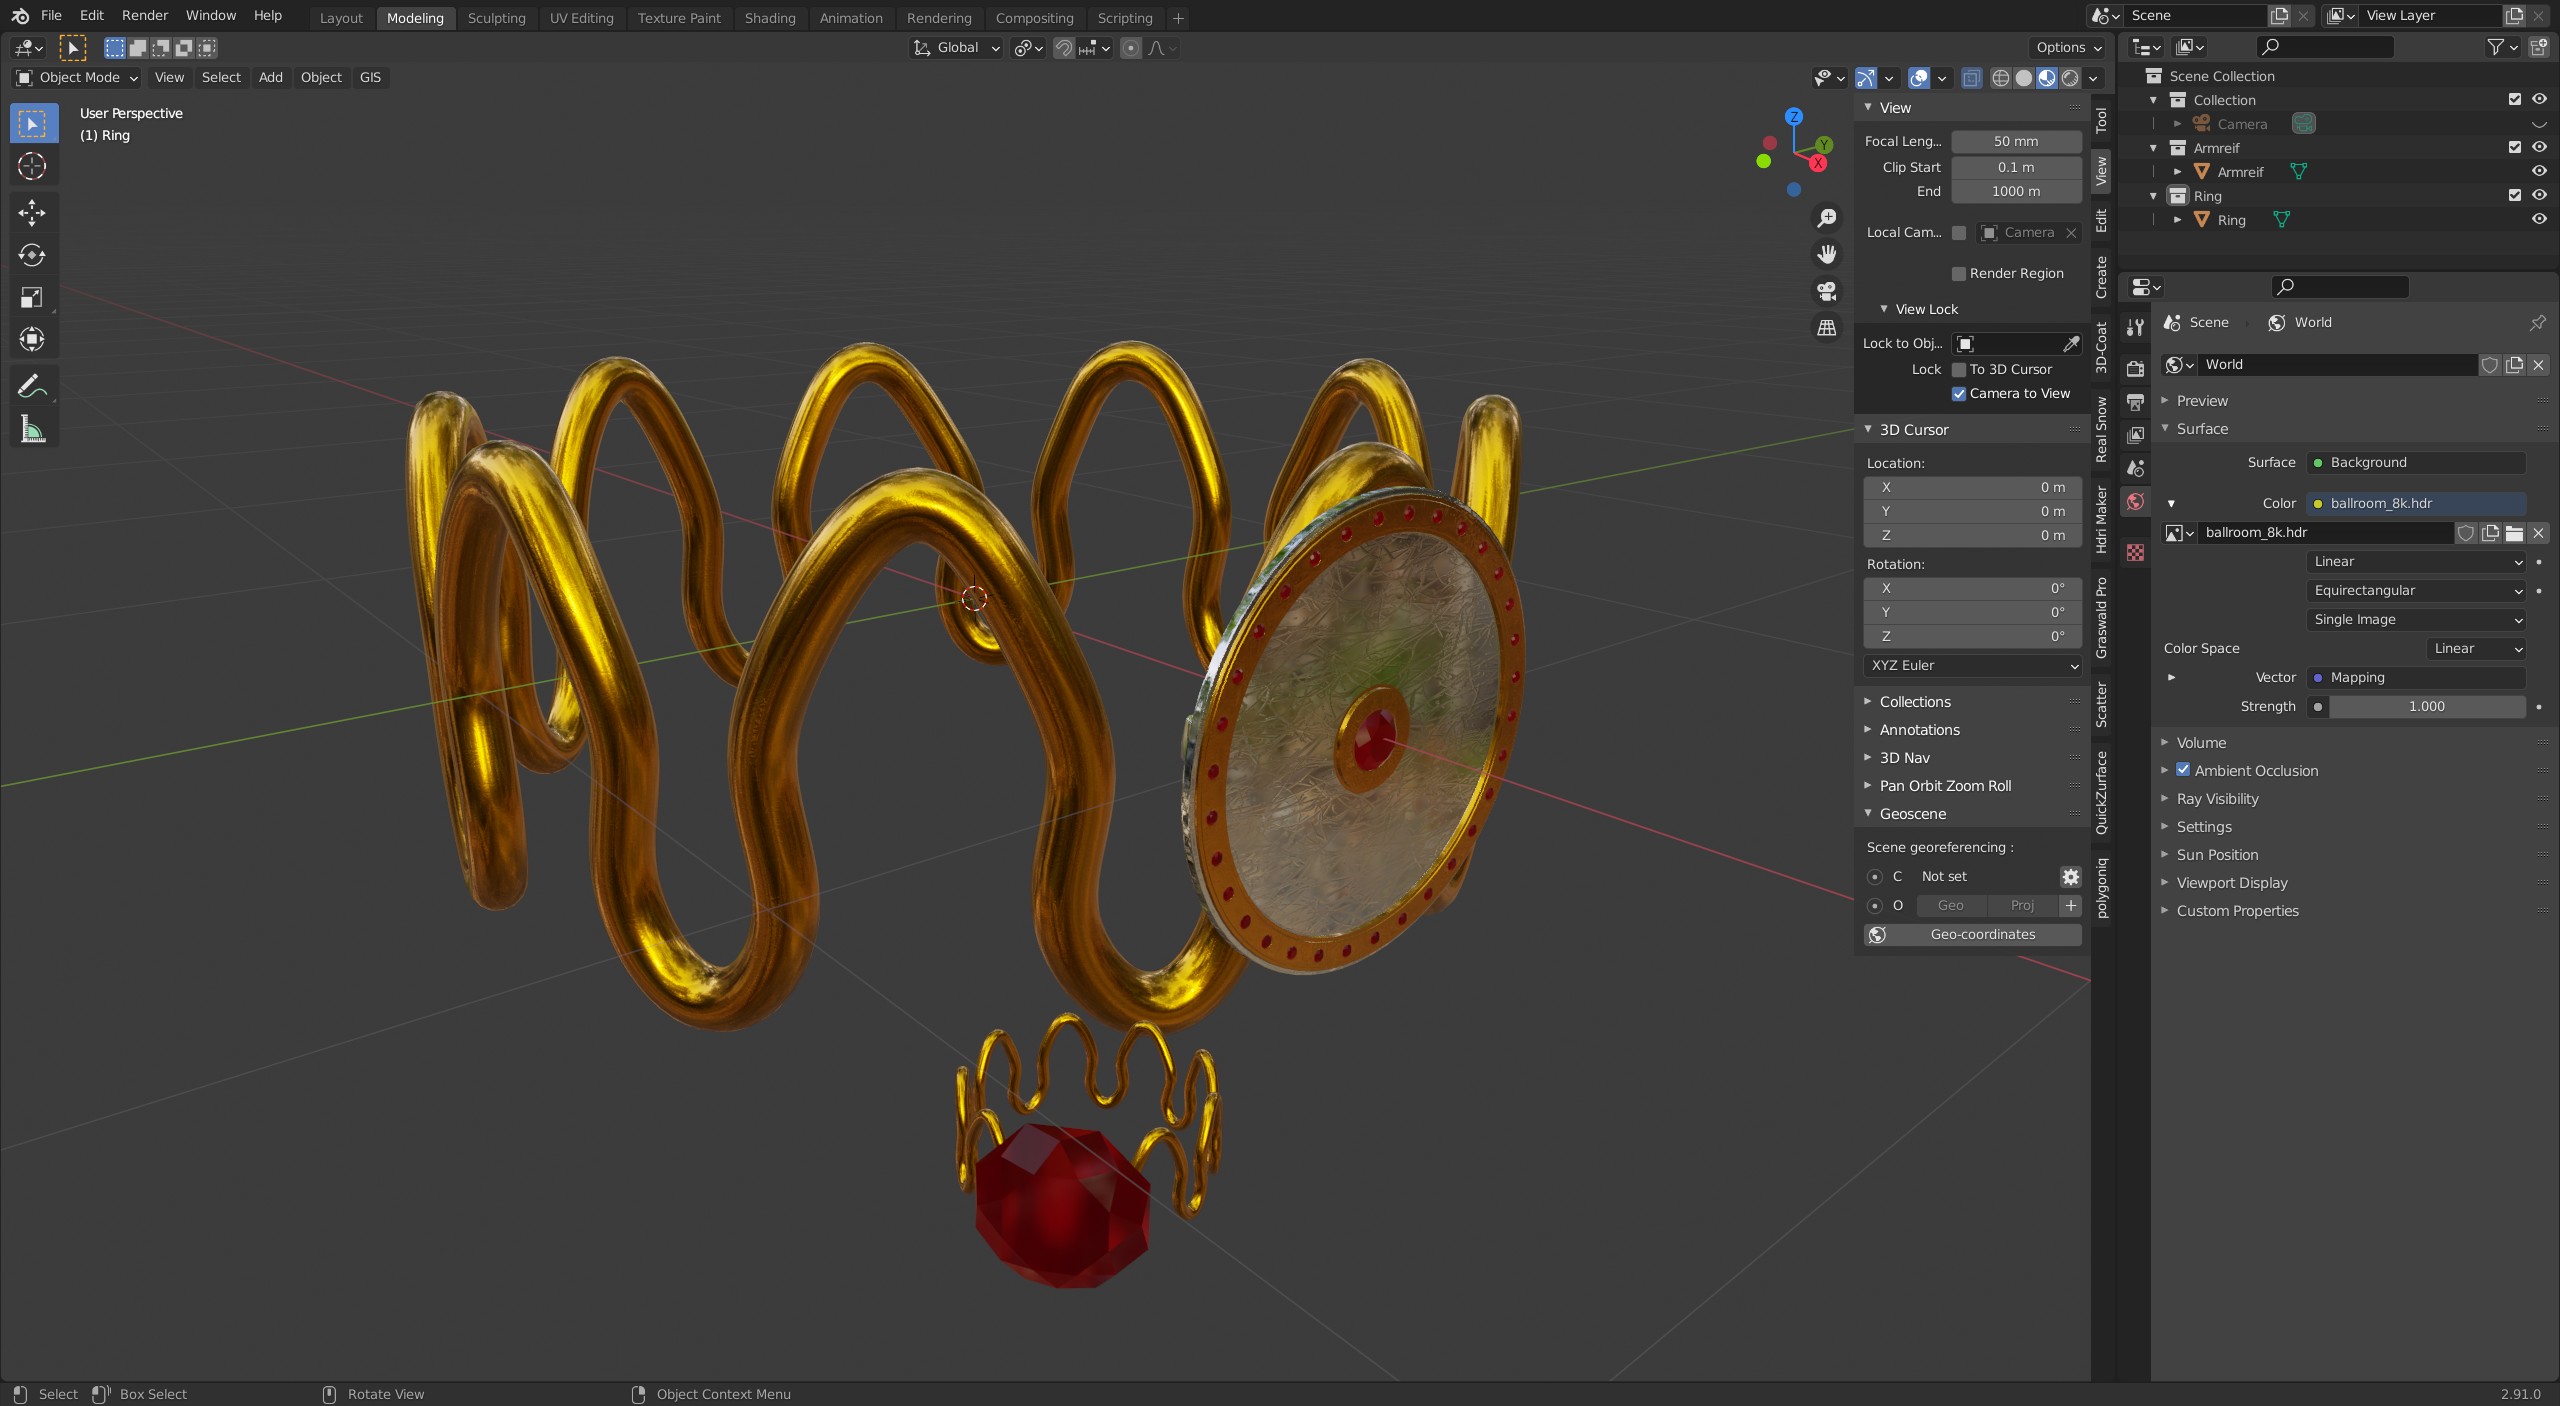
Task: Uncheck Camera to View lock
Action: point(1959,394)
